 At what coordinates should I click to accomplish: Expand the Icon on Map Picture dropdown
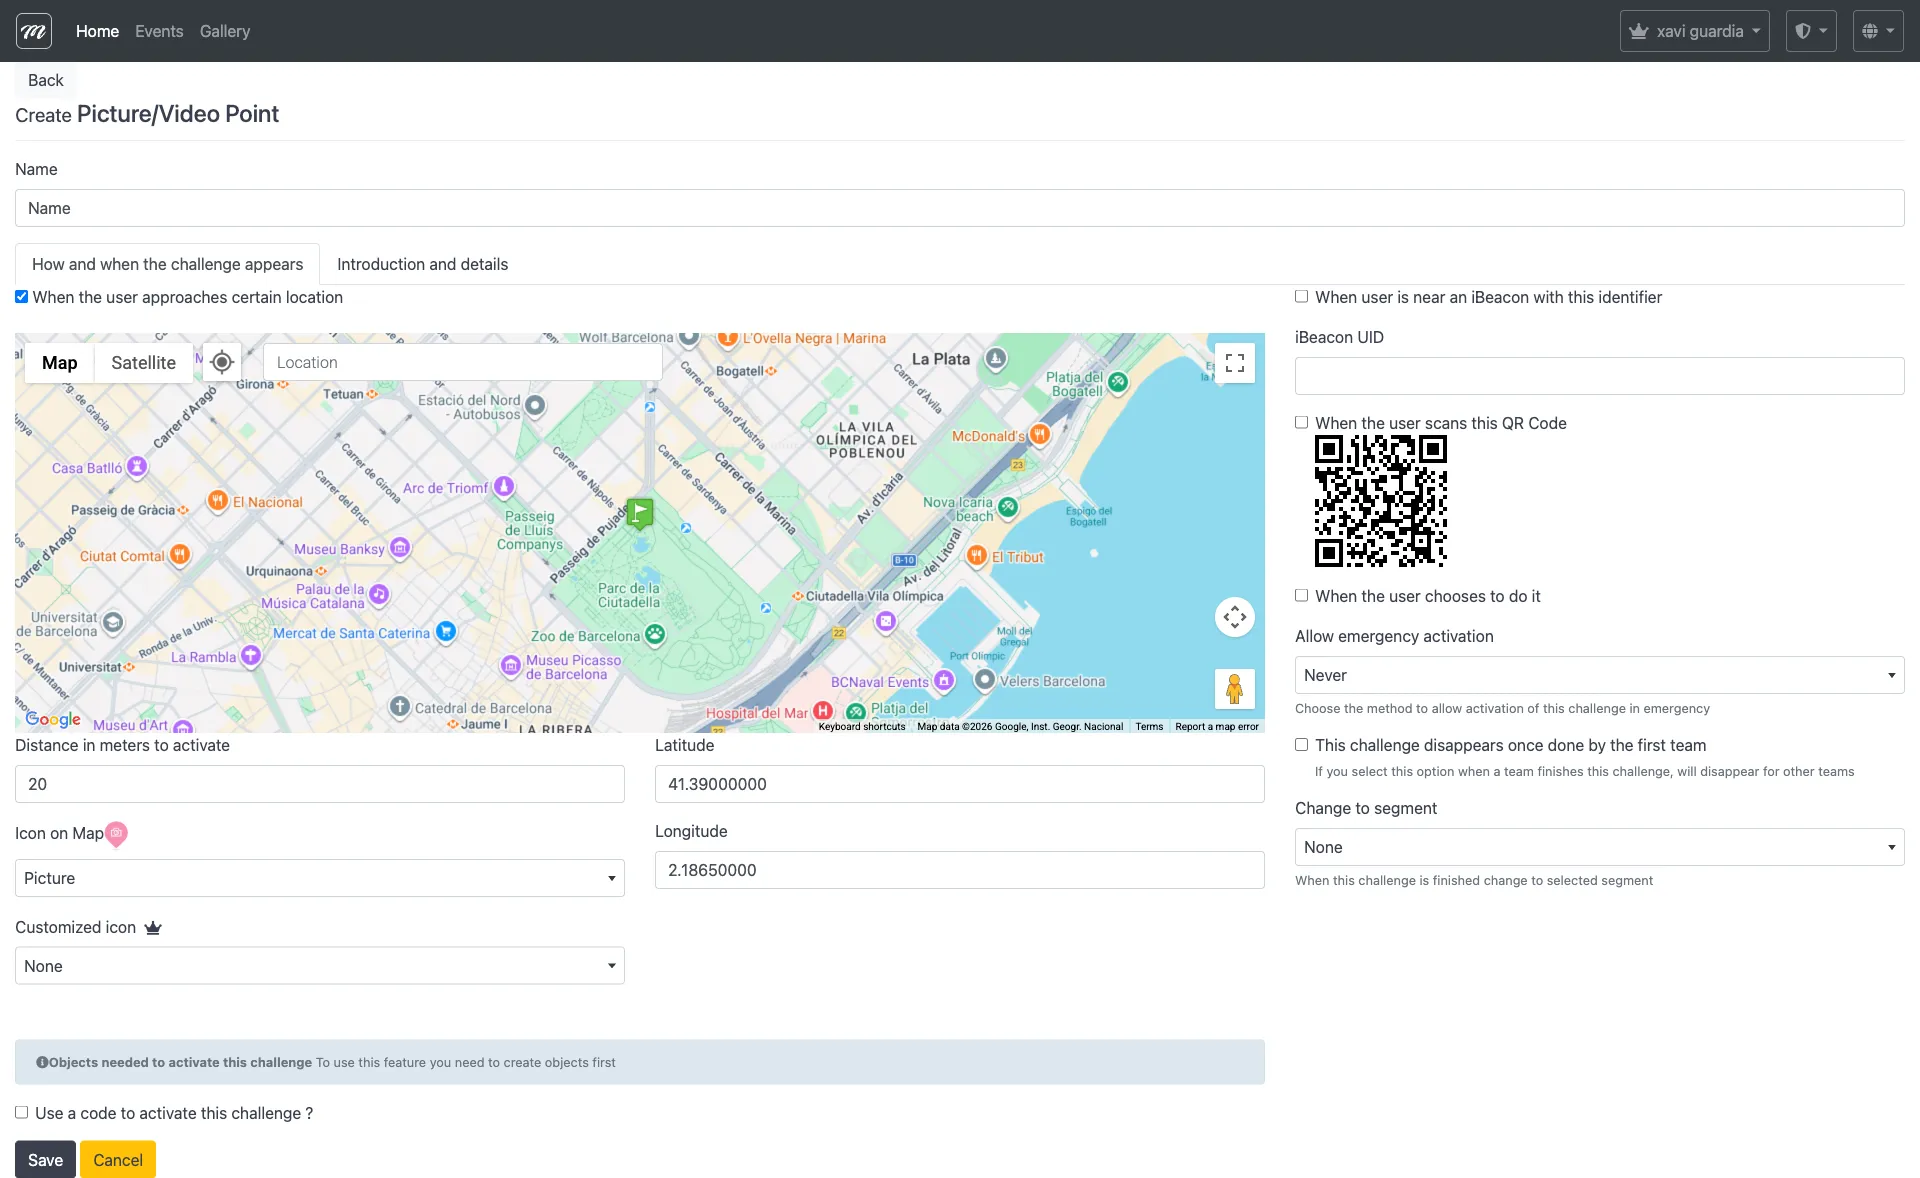[x=320, y=878]
